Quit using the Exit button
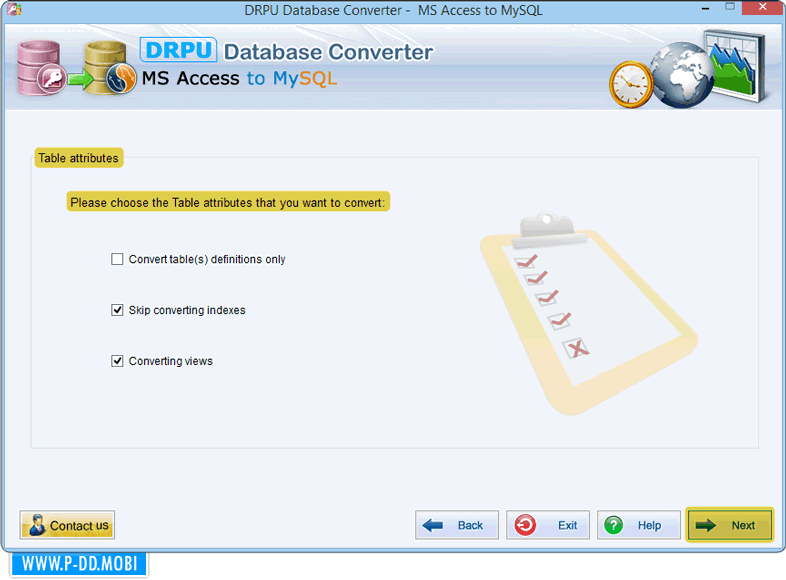786x580 pixels. click(547, 525)
